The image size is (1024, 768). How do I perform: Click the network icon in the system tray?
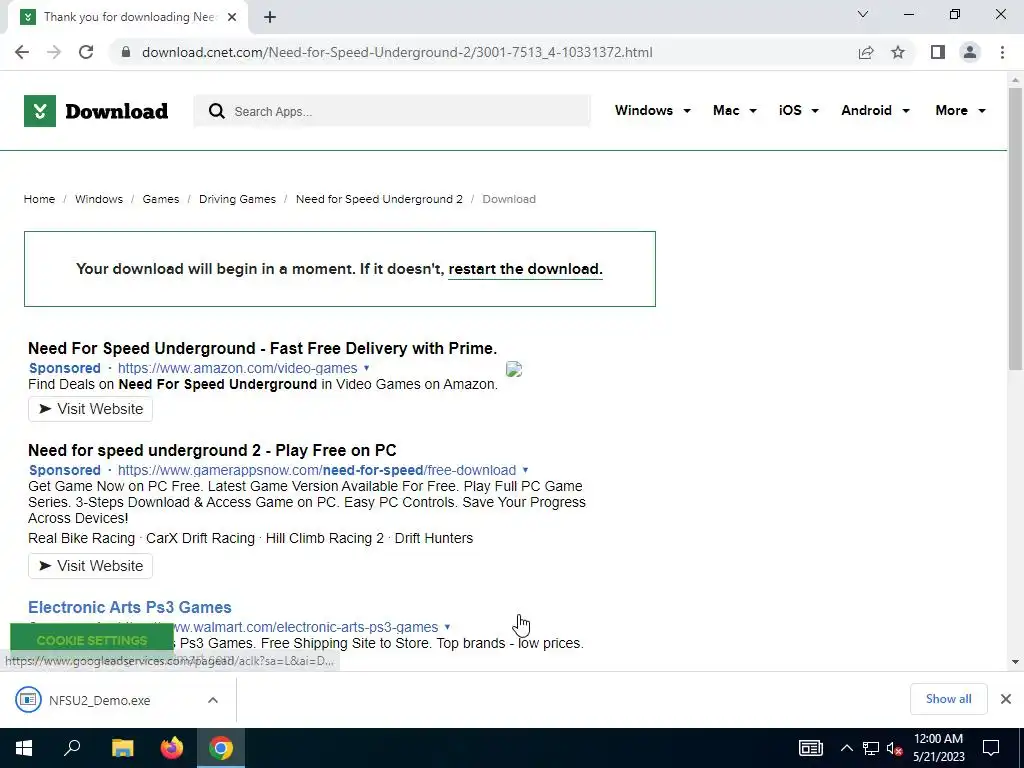(871, 748)
